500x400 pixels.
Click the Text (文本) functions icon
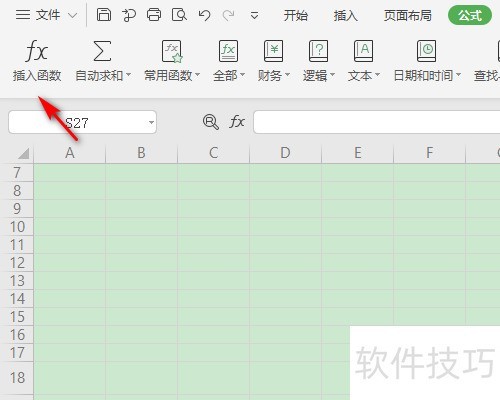[x=363, y=51]
